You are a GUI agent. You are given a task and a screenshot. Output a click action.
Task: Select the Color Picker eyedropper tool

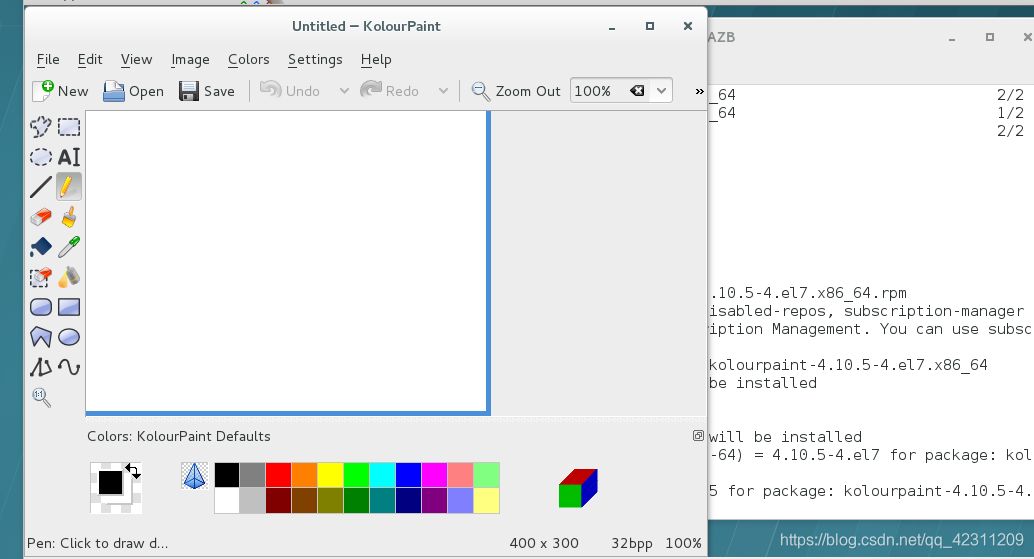69,247
